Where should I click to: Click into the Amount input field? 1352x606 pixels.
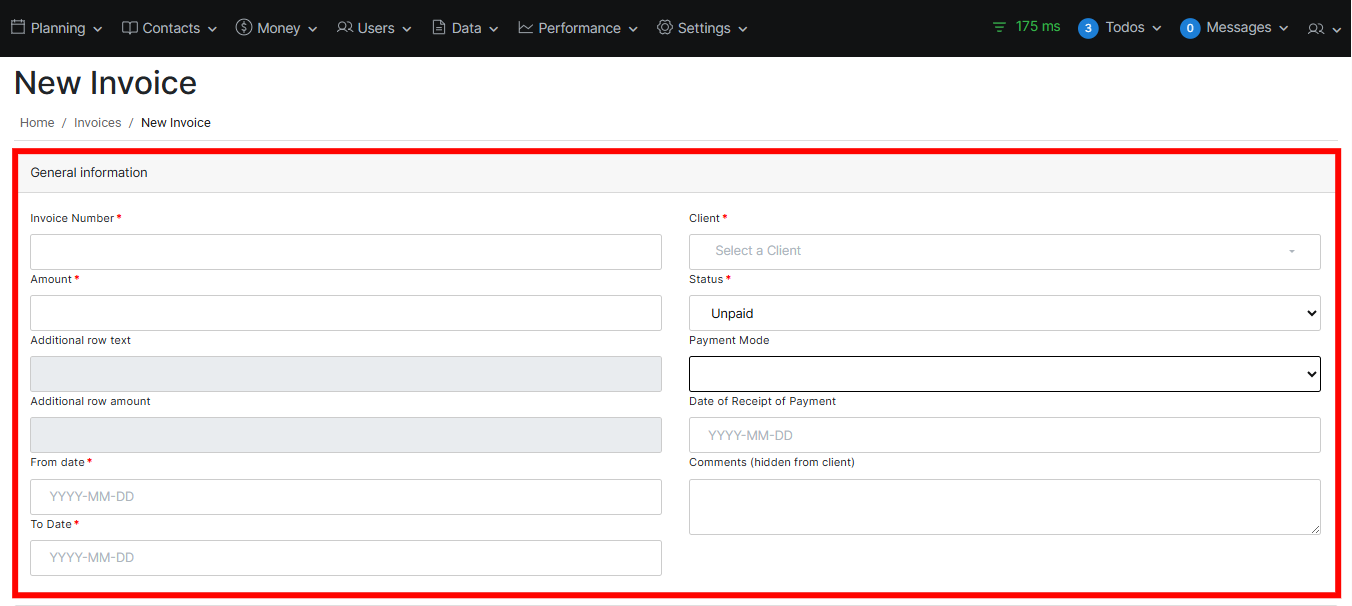click(346, 313)
